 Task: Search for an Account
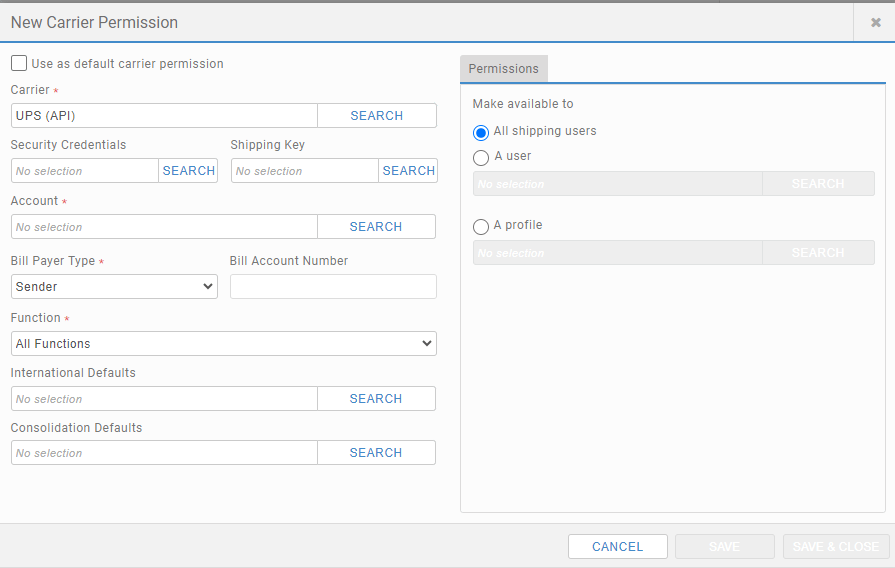click(x=376, y=227)
